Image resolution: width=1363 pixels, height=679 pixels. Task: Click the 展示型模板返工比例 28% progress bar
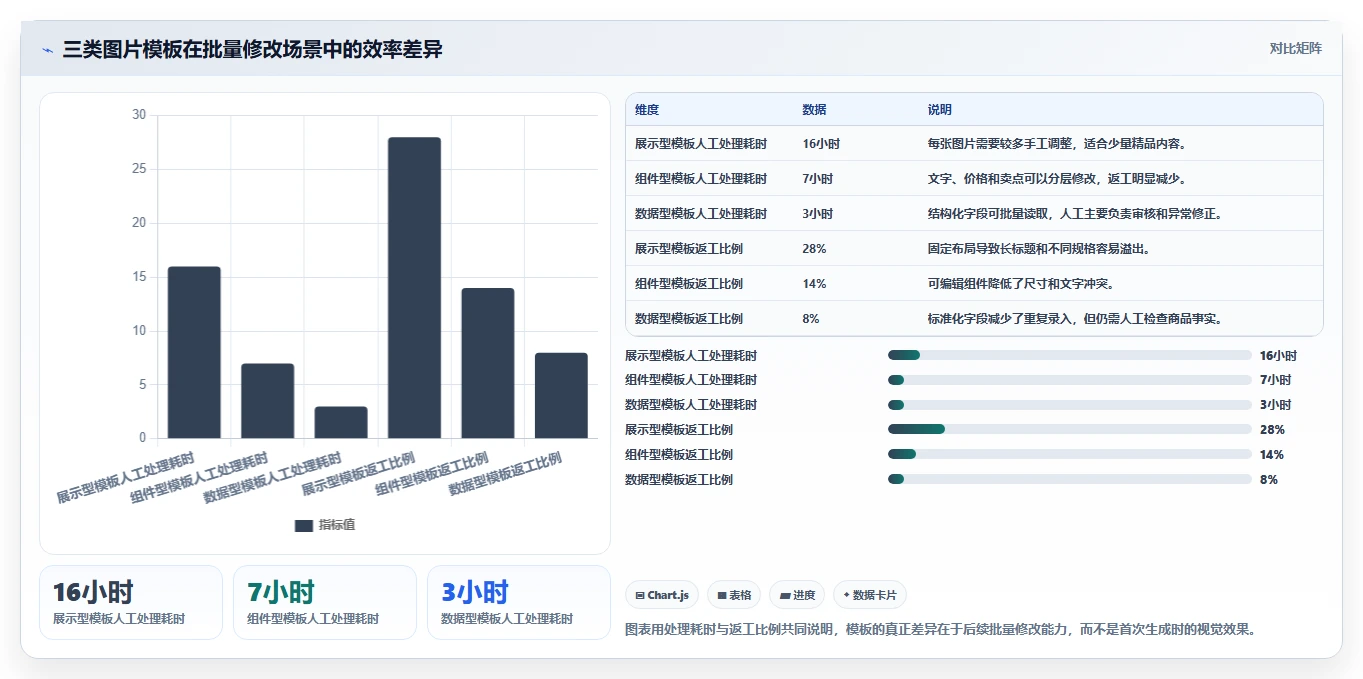[x=1070, y=429]
